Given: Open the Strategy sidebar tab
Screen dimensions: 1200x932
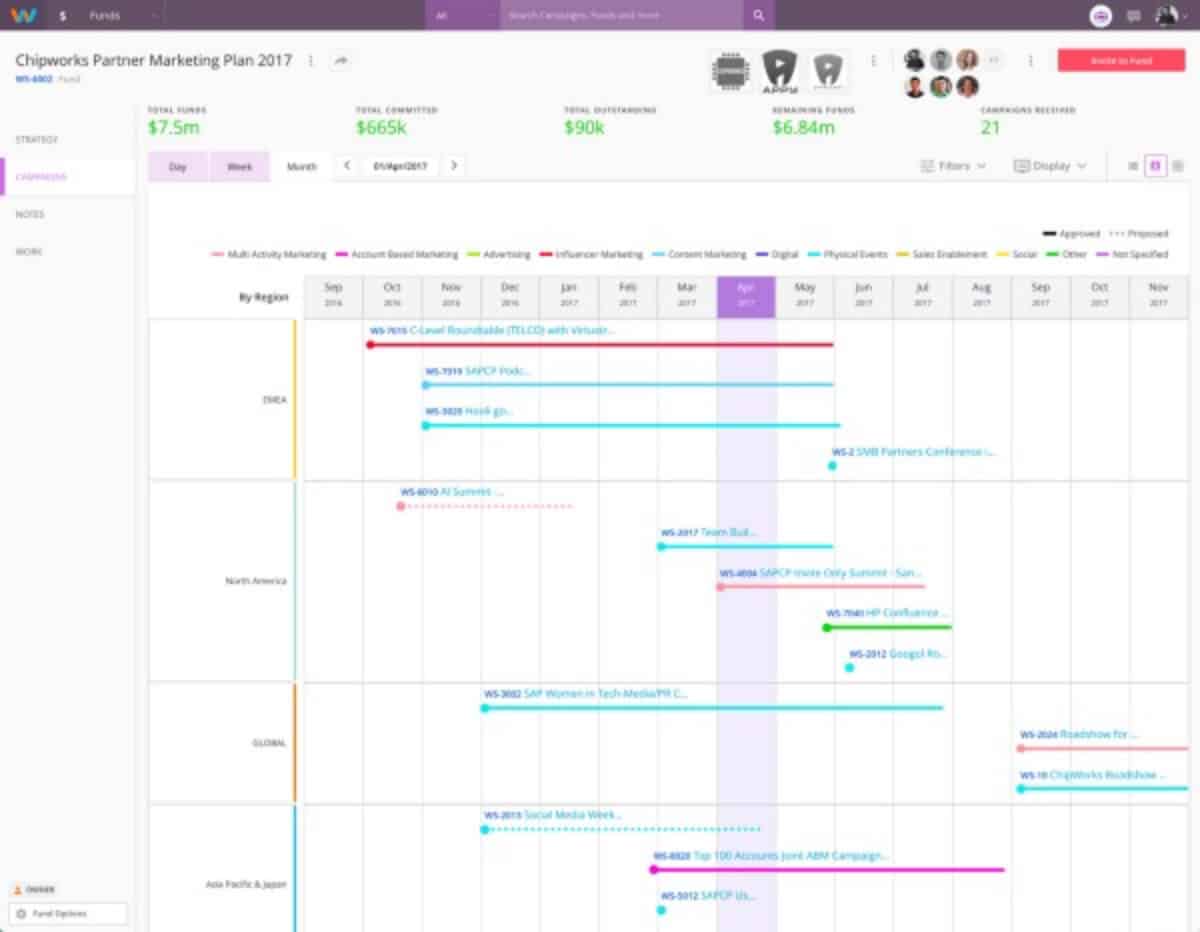Looking at the screenshot, I should (x=36, y=139).
